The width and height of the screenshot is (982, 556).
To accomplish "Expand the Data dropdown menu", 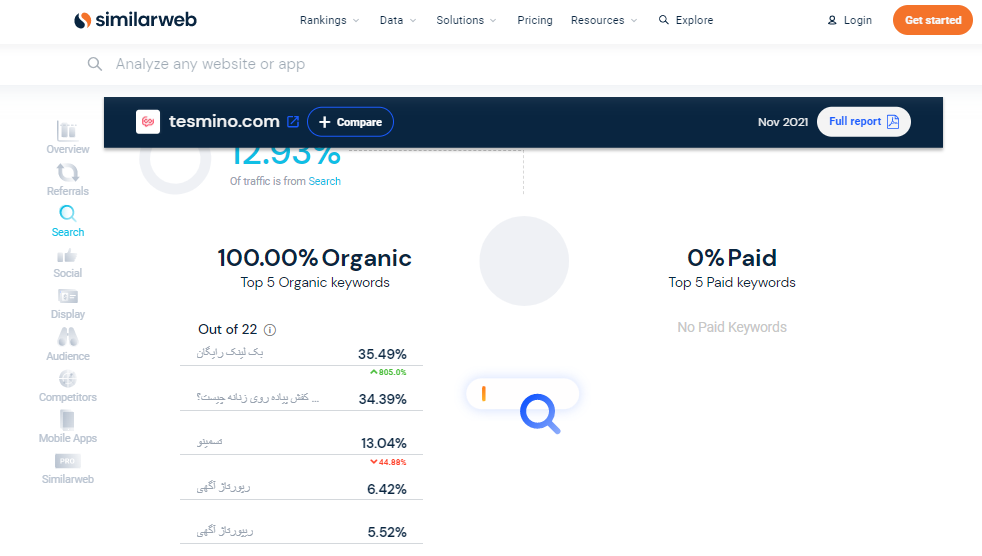I will pyautogui.click(x=398, y=20).
